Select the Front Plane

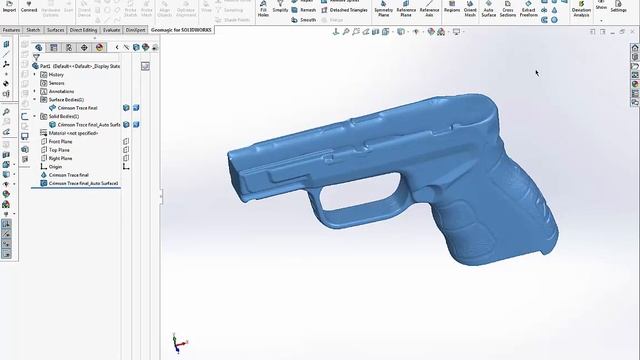point(56,141)
